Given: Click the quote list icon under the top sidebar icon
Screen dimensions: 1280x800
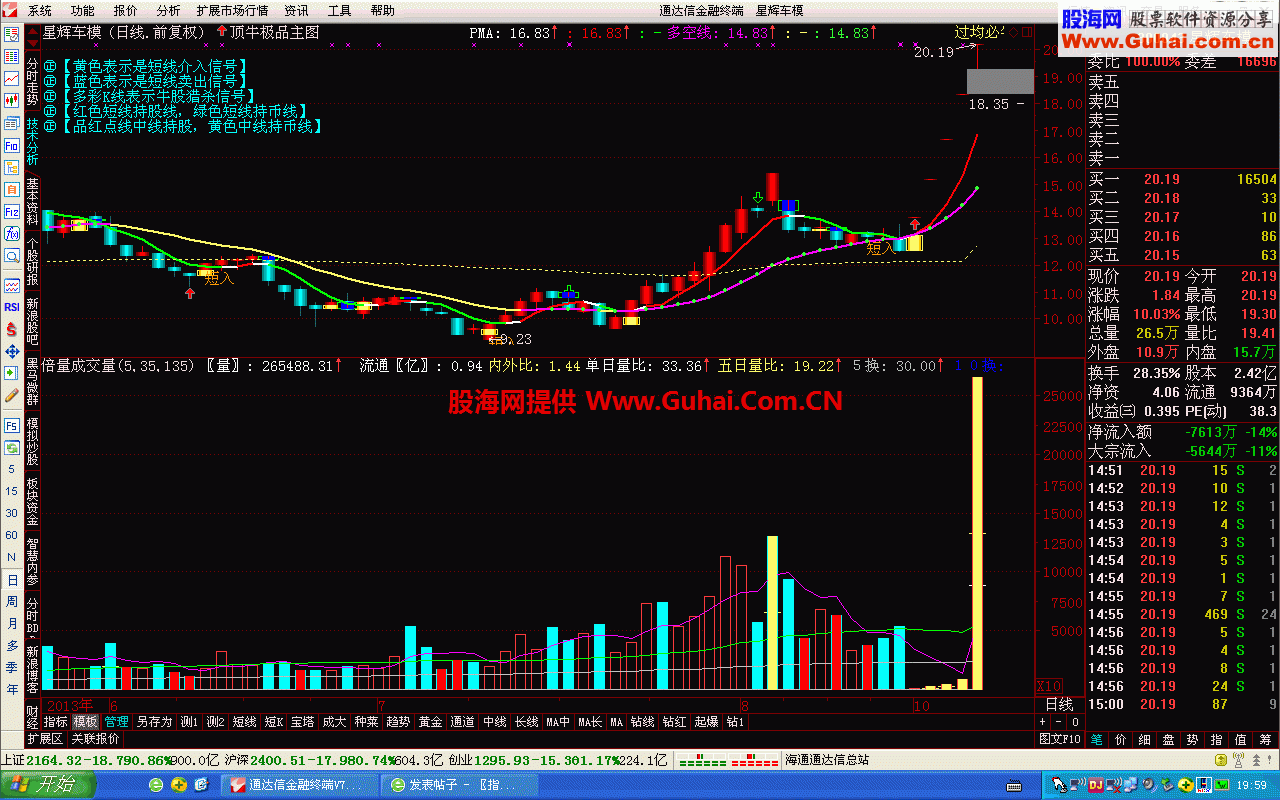Looking at the screenshot, I should [12, 56].
